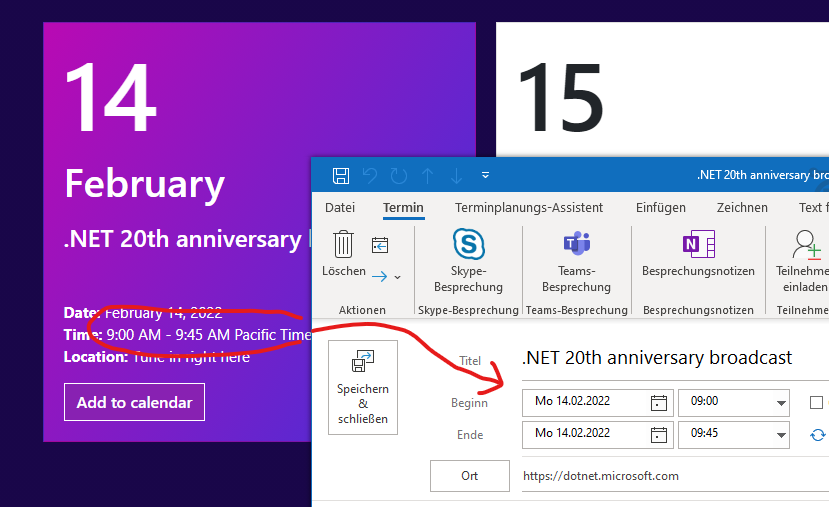Redo the last action in Outlook
The height and width of the screenshot is (507, 829).
pyautogui.click(x=399, y=176)
